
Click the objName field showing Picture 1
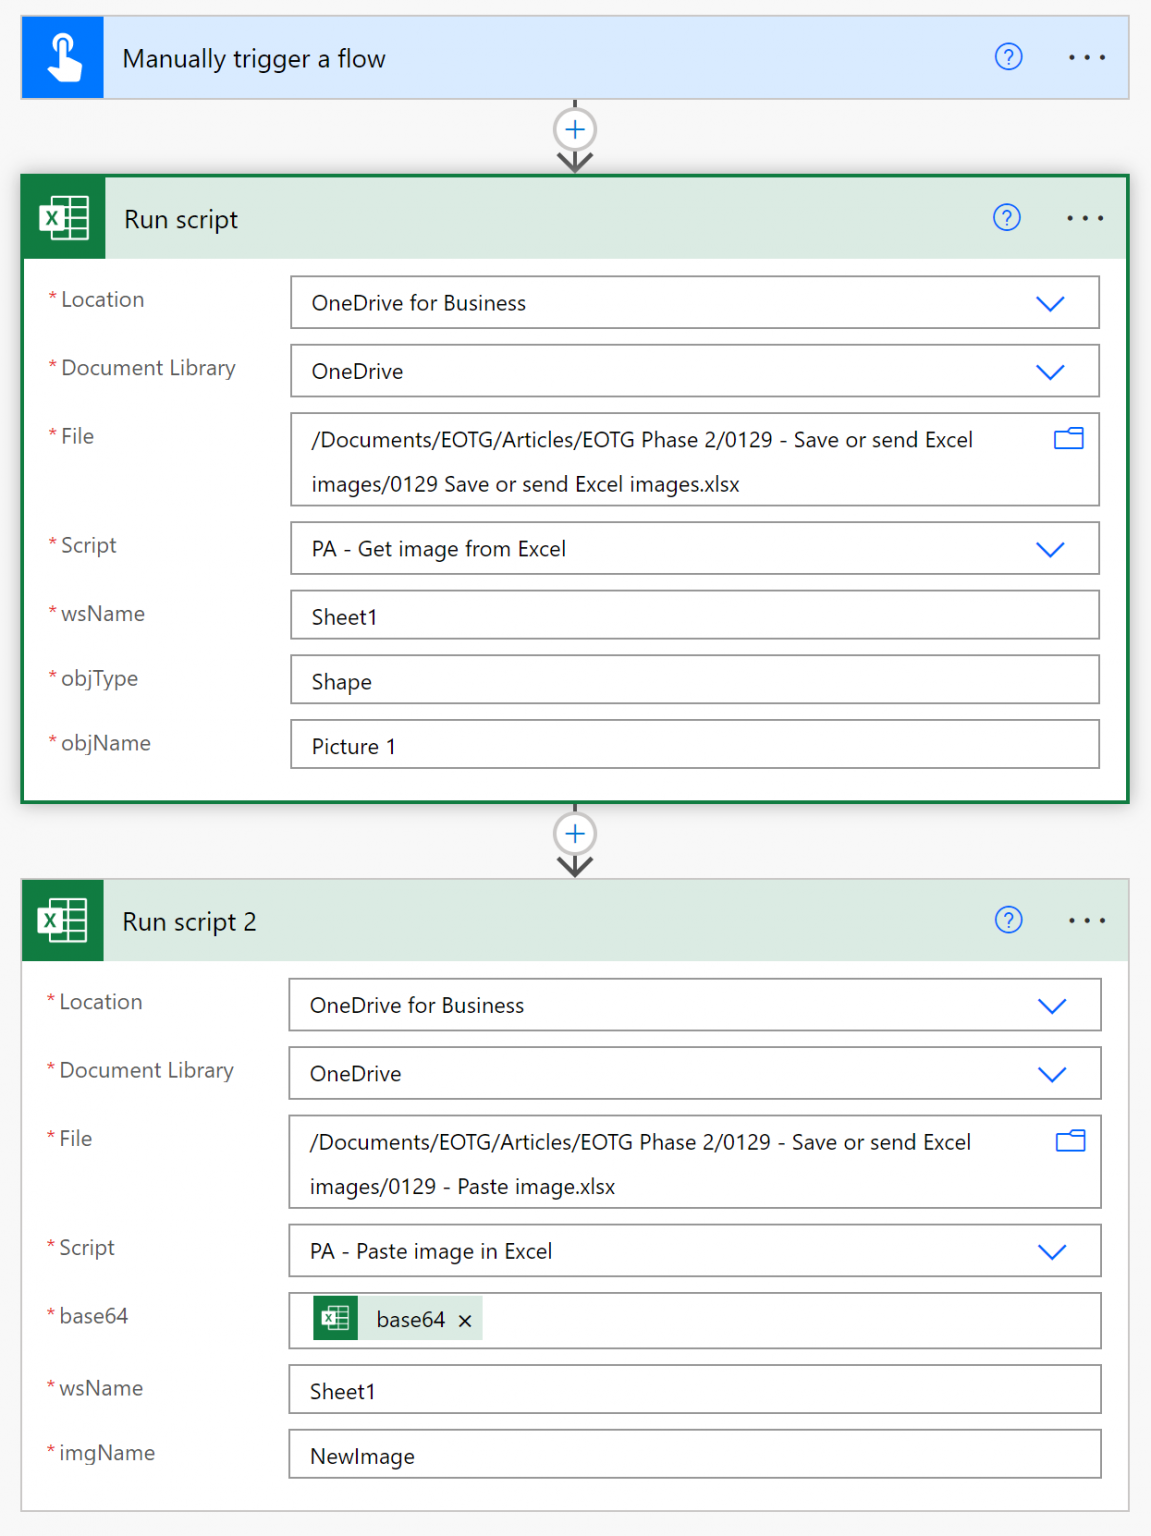pos(694,745)
